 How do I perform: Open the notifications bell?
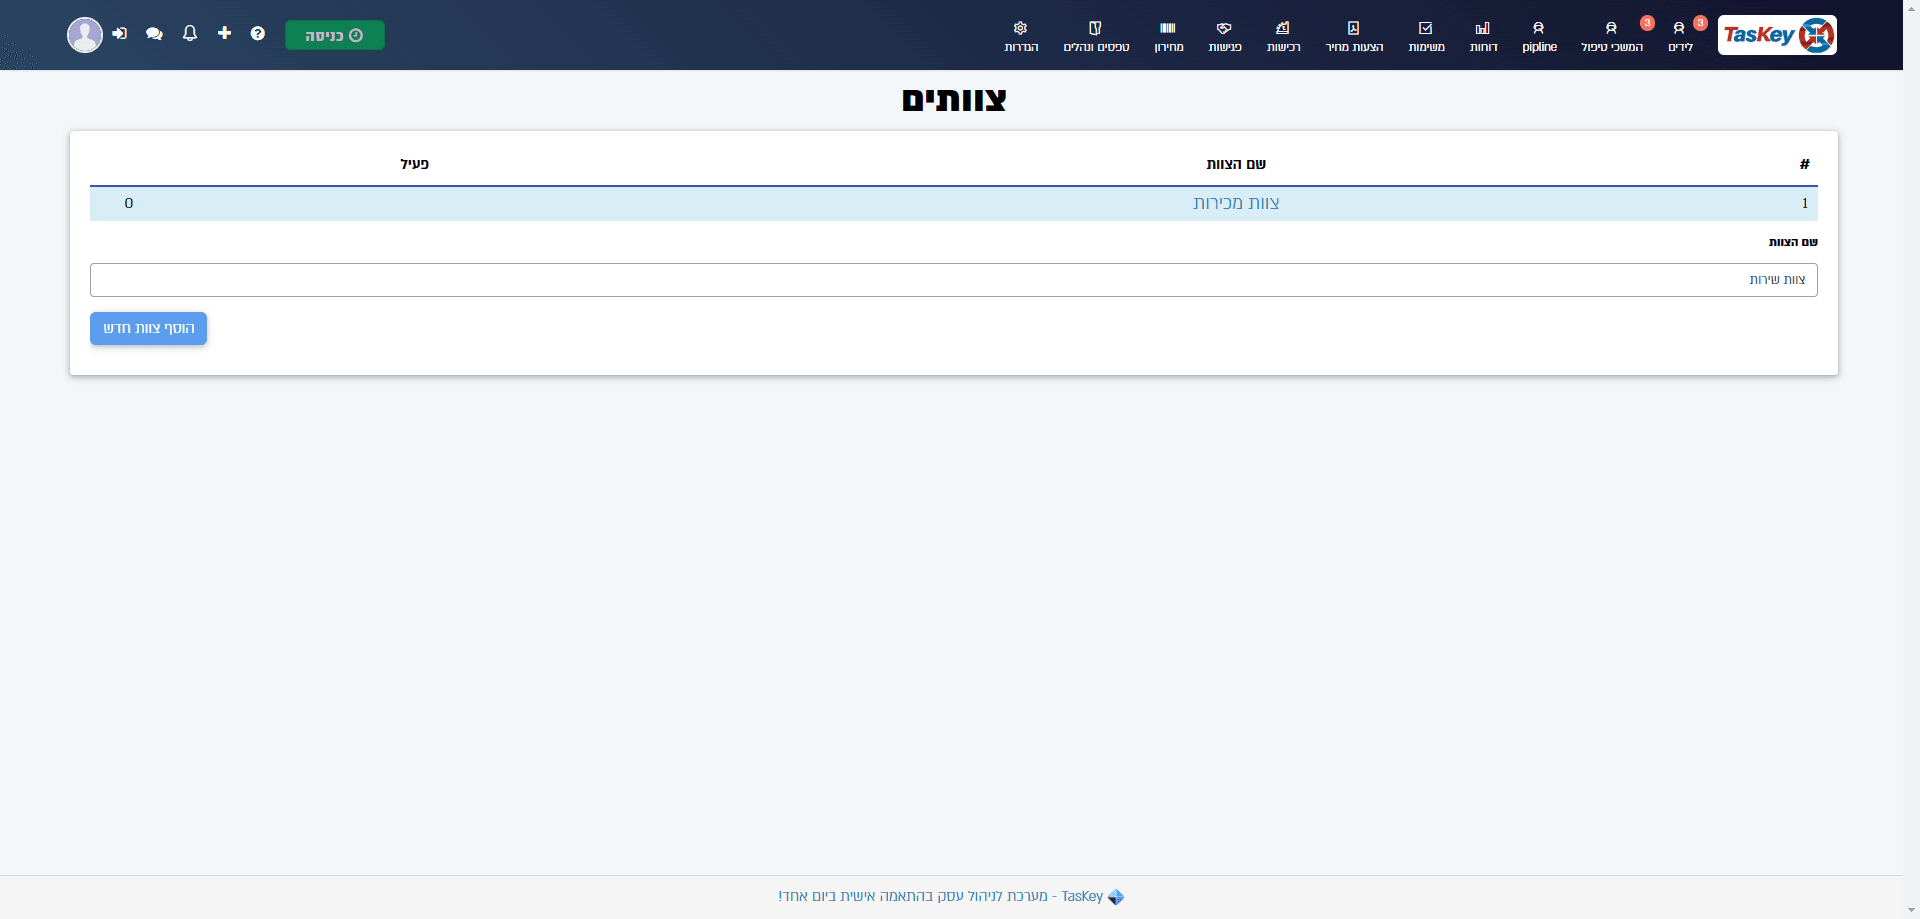(190, 34)
